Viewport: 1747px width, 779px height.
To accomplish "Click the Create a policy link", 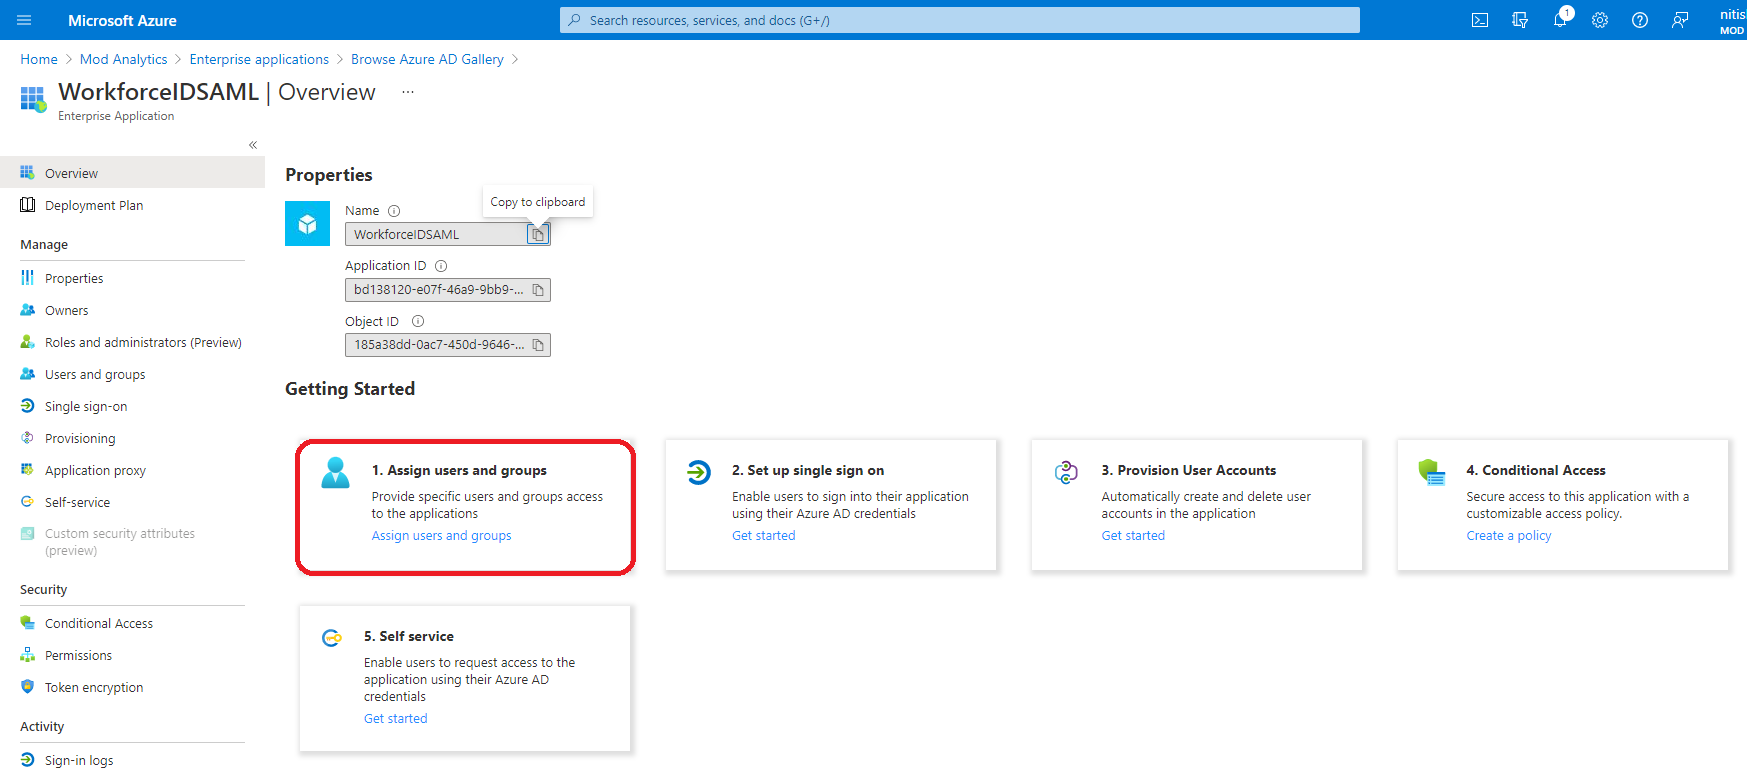I will [x=1508, y=536].
